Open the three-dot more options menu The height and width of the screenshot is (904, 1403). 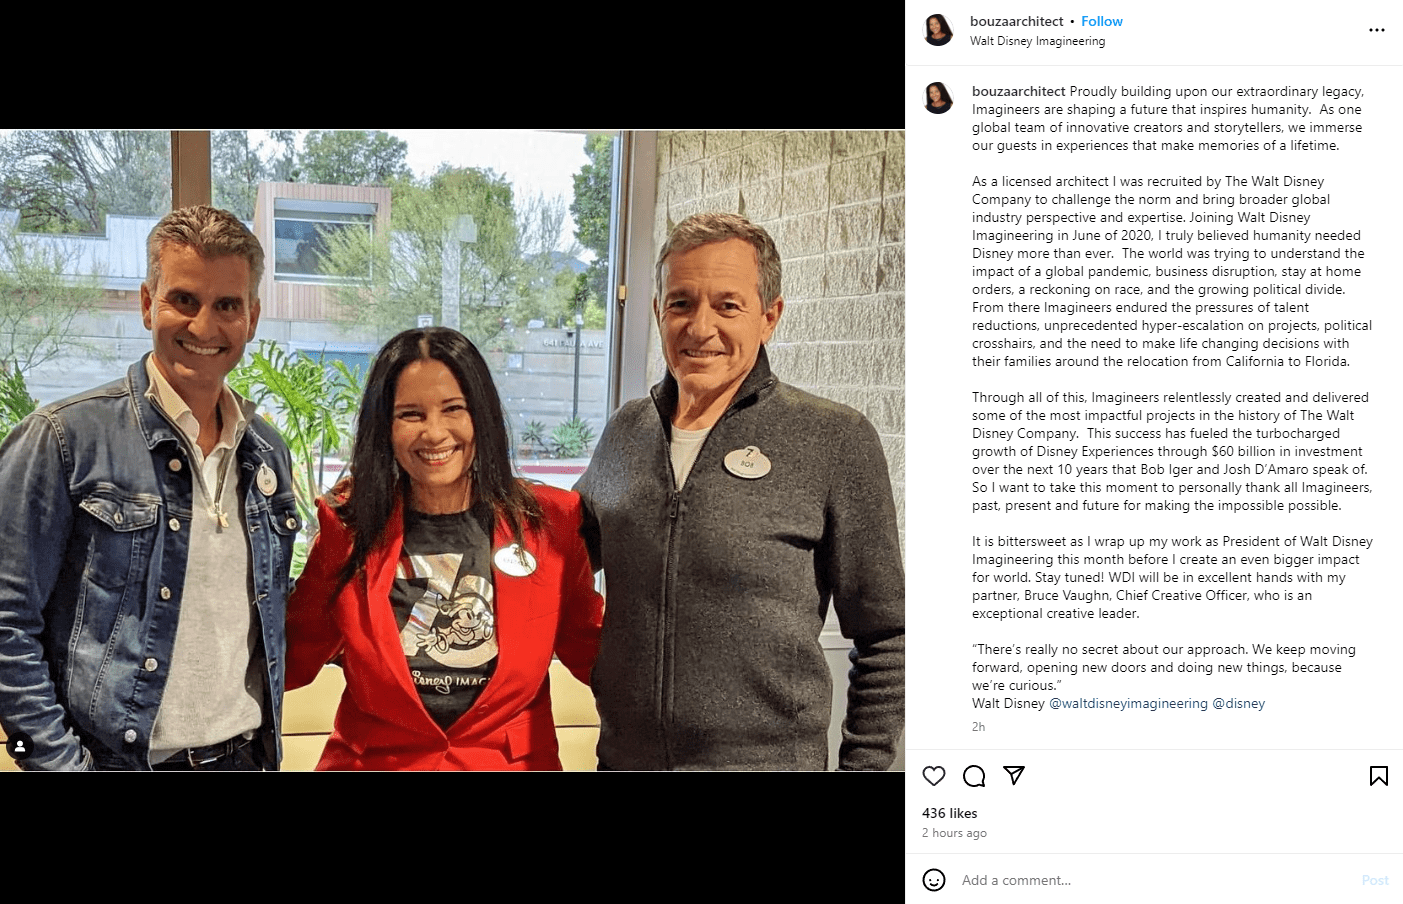pyautogui.click(x=1377, y=30)
